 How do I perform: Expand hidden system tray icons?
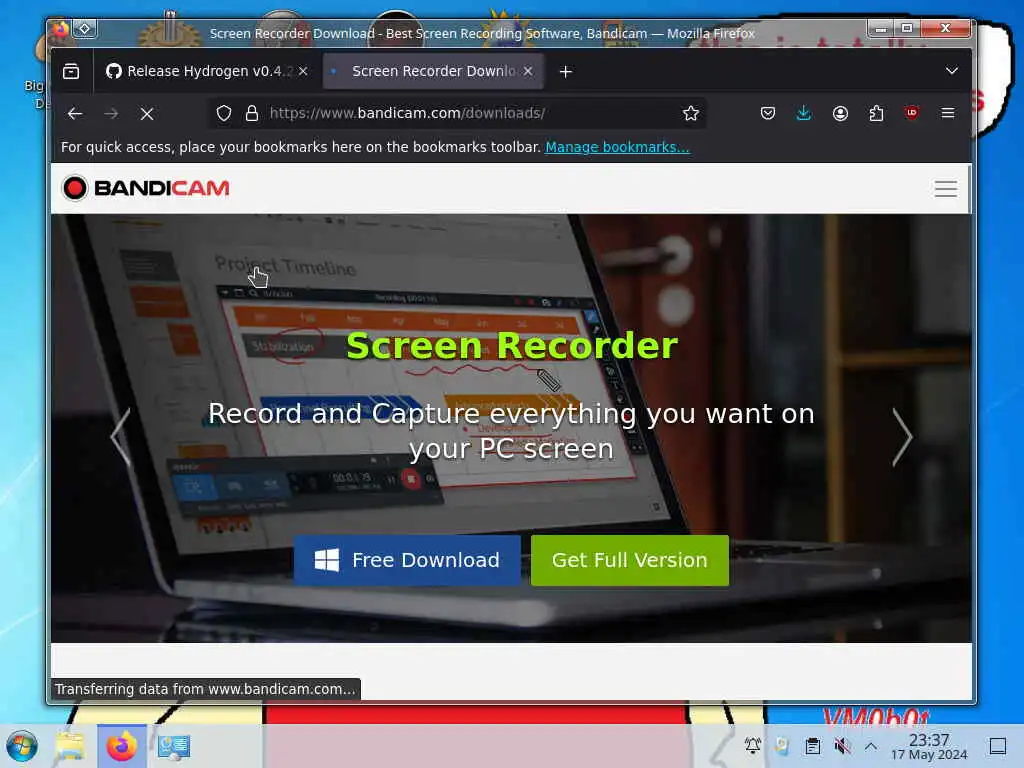coord(871,745)
